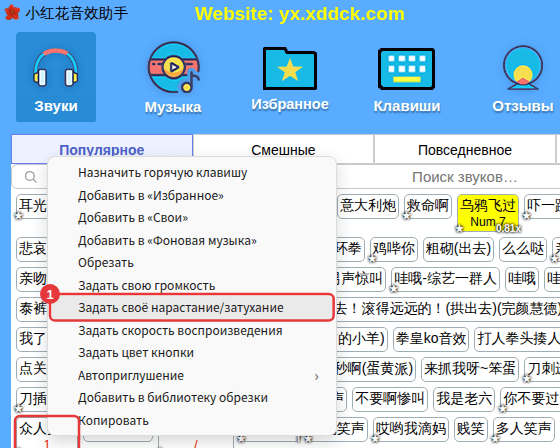Play the 打人拳头揍人 sound button
The width and height of the screenshot is (560, 448).
click(x=517, y=338)
